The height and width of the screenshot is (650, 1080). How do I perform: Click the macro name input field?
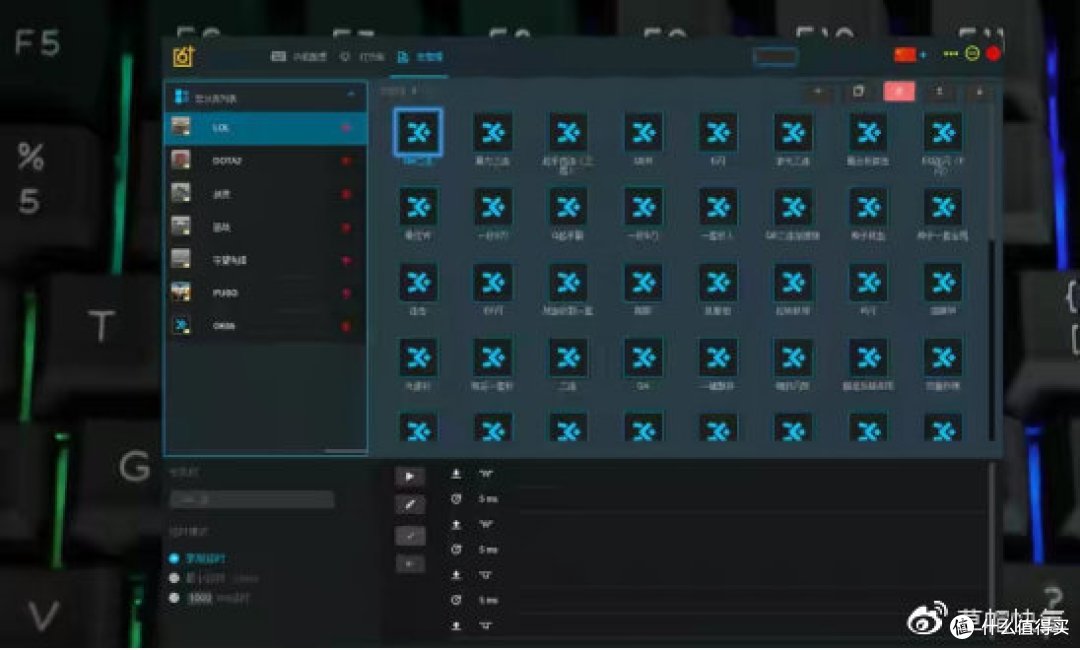coord(252,499)
